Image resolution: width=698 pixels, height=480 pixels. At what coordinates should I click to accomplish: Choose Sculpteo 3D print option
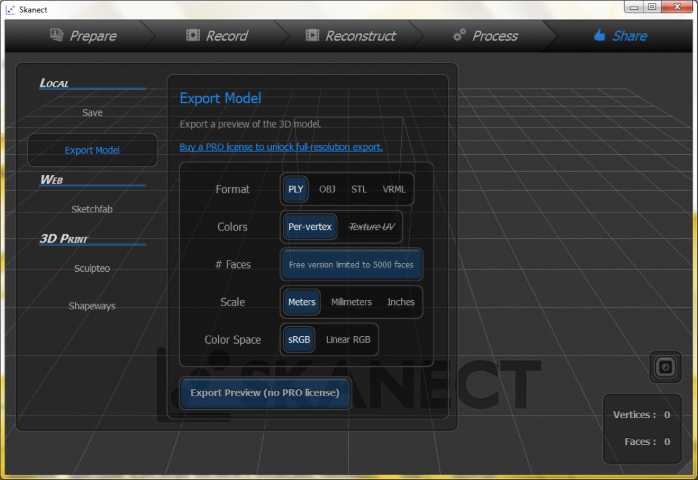coord(92,268)
